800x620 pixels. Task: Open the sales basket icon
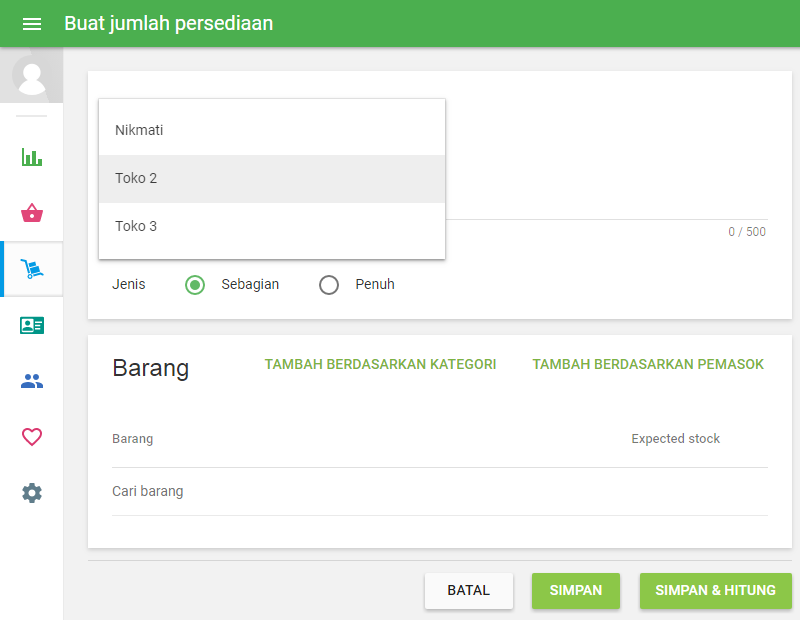31,213
